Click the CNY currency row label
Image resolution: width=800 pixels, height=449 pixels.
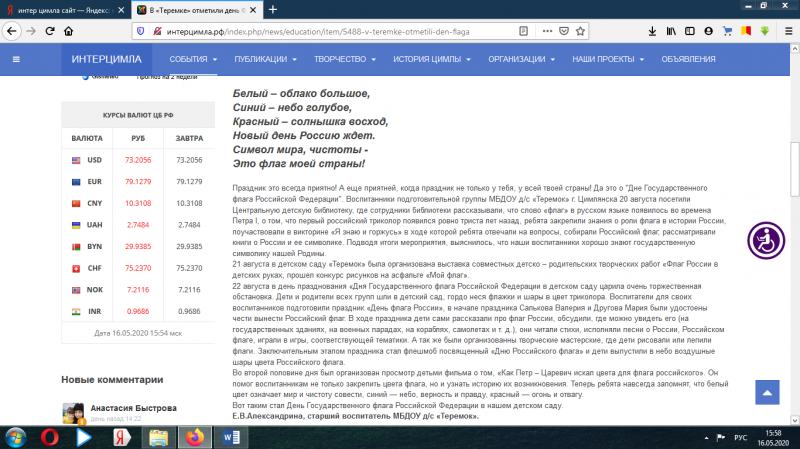pos(94,203)
